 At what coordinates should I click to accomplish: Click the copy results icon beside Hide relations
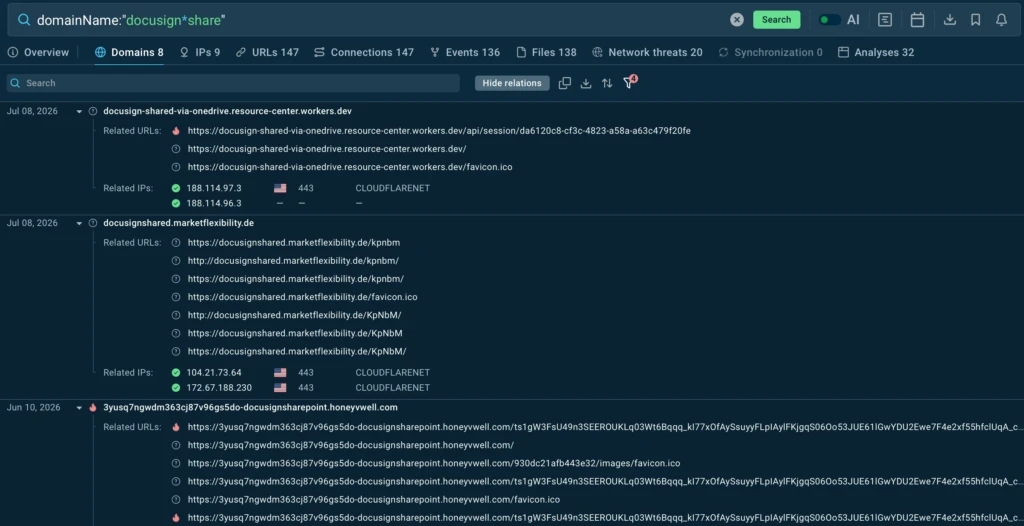pos(565,83)
